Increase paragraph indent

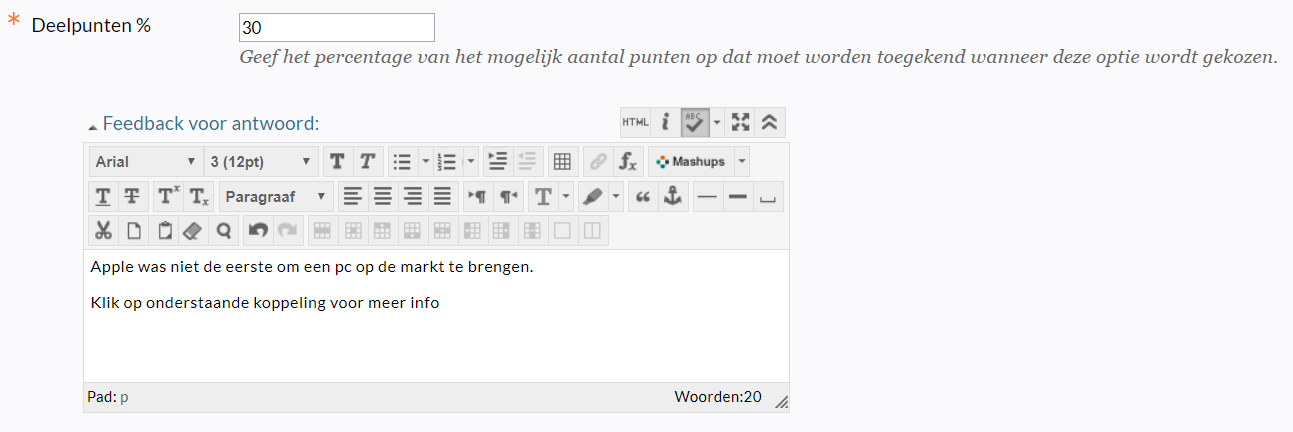[x=497, y=161]
